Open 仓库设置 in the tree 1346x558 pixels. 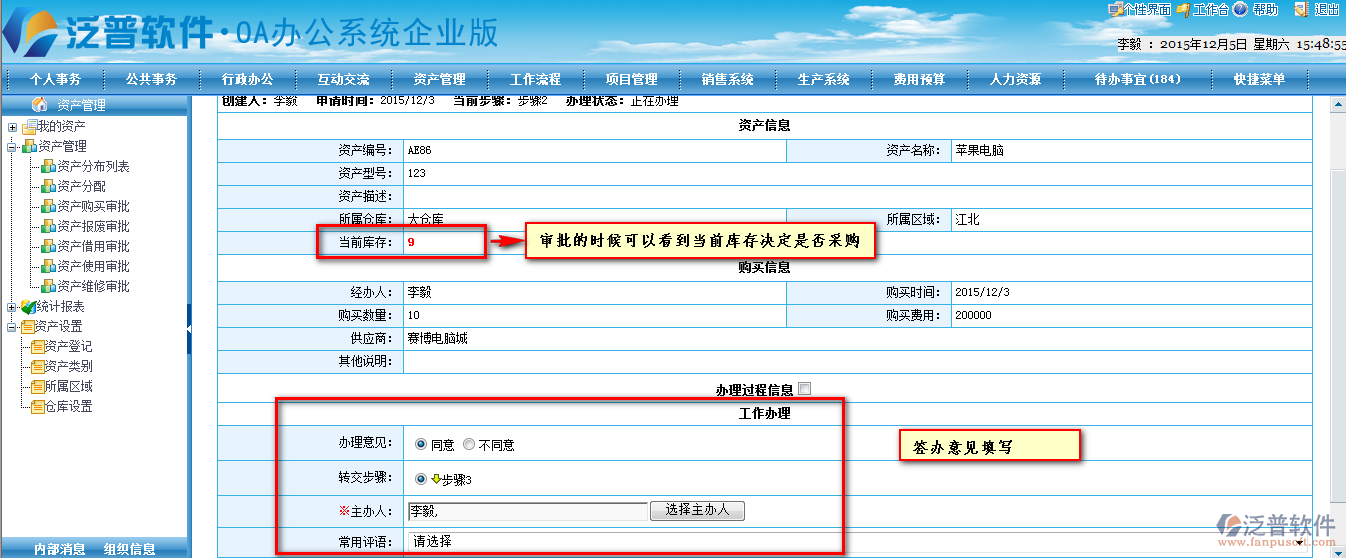pos(69,407)
